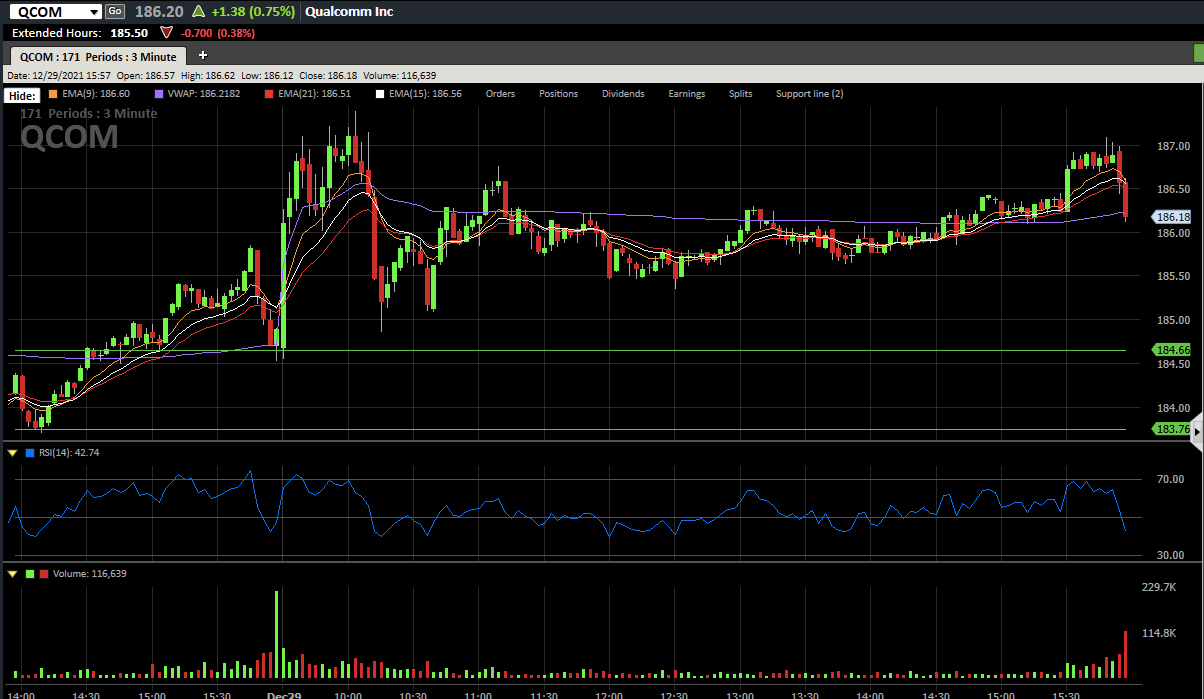
Task: Click Extended Hours 185.50 value
Action: [x=129, y=33]
